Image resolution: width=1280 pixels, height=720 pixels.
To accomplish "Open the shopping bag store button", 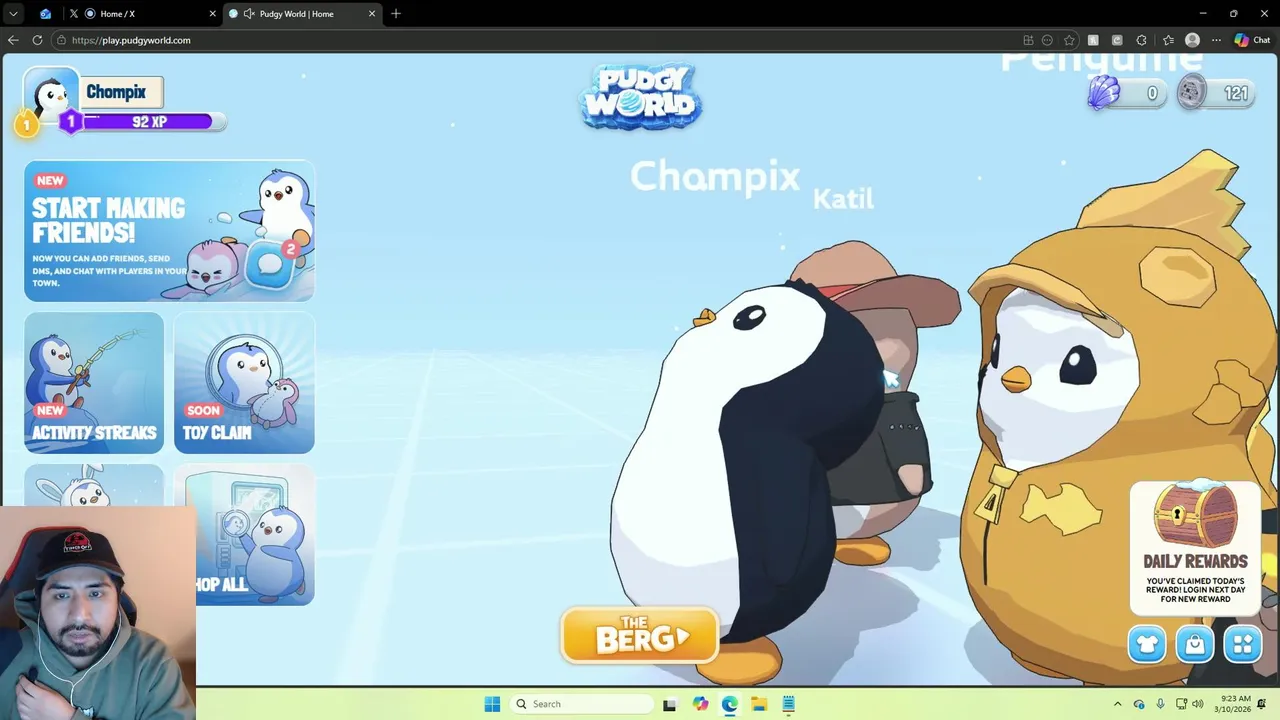I will point(1195,644).
